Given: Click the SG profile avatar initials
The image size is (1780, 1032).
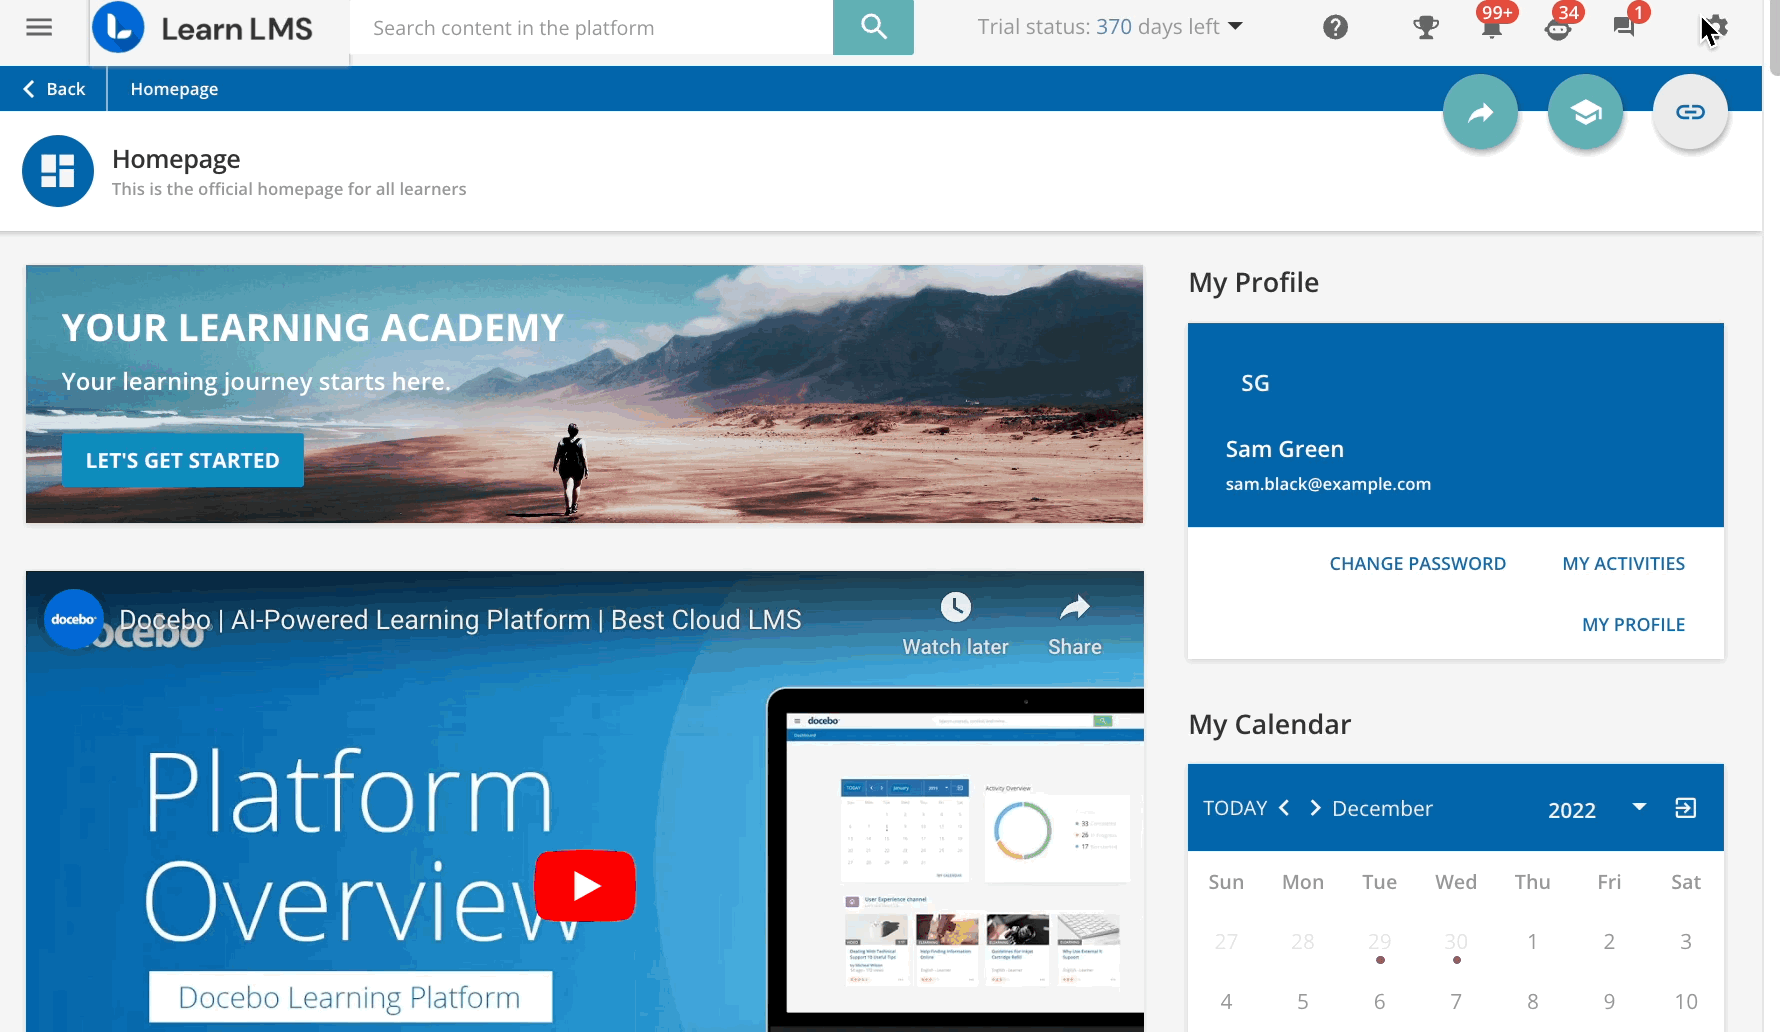Looking at the screenshot, I should (1255, 383).
